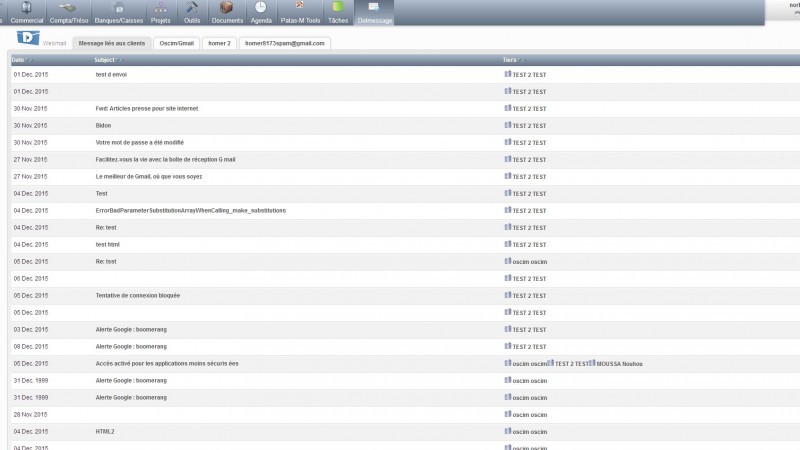
Task: Open the ErrorBadParameterSubstitutionArray message
Action: coord(191,211)
